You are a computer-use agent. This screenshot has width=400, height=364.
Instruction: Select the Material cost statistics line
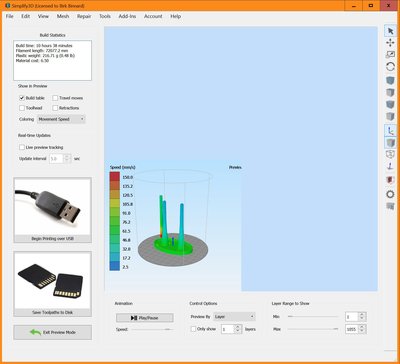click(x=32, y=61)
